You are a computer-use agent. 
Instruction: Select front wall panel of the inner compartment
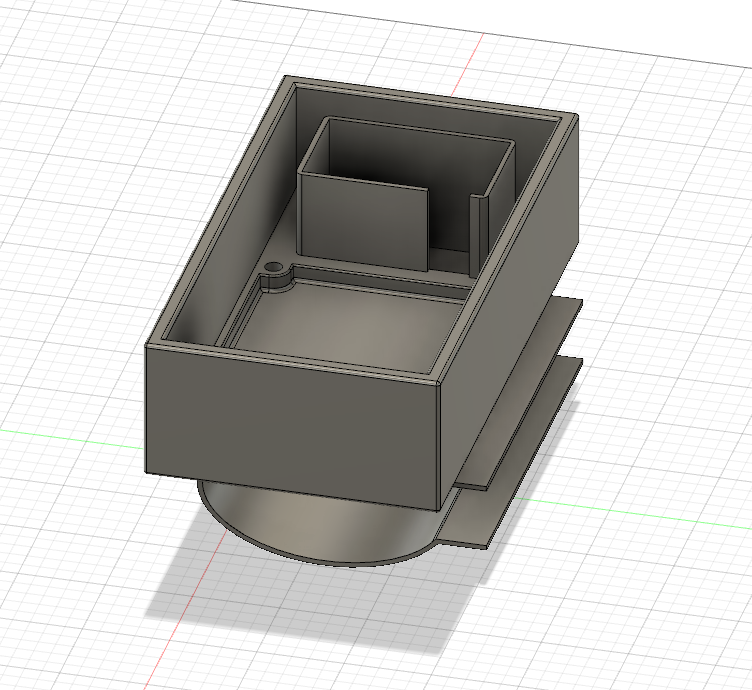[362, 222]
